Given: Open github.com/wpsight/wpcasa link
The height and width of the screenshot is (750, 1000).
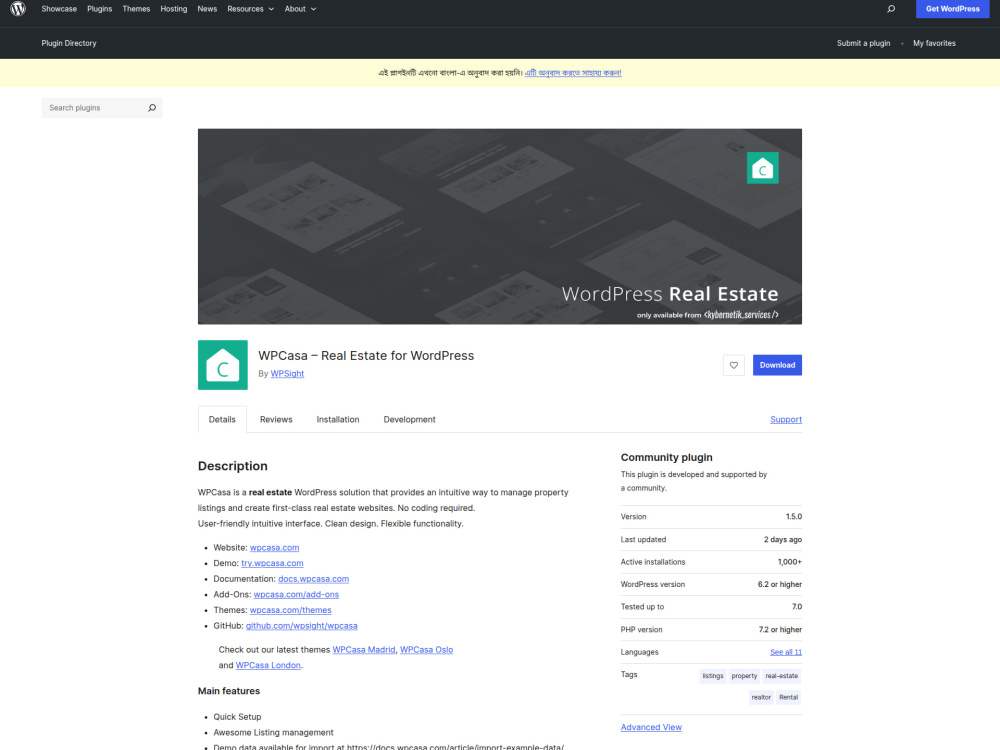Looking at the screenshot, I should [x=302, y=626].
